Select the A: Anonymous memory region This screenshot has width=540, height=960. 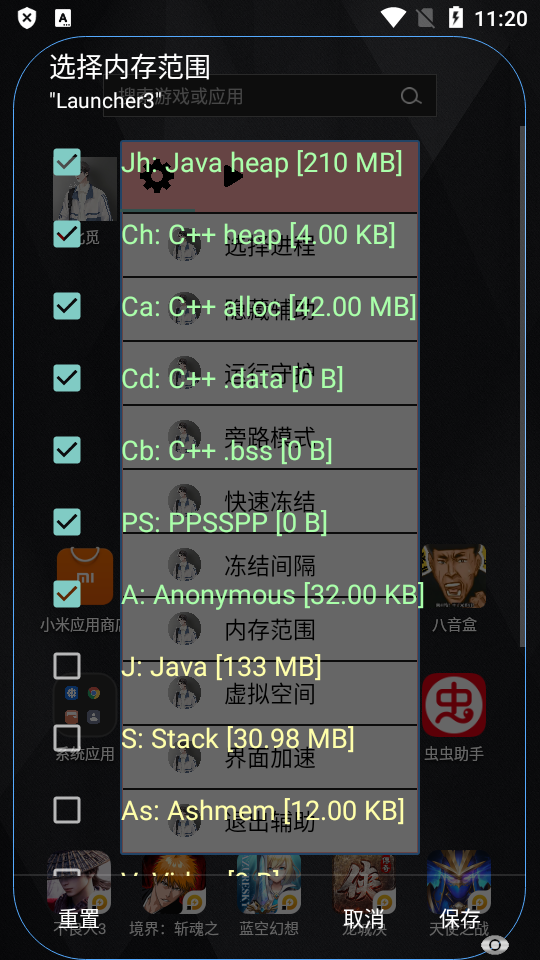272,594
